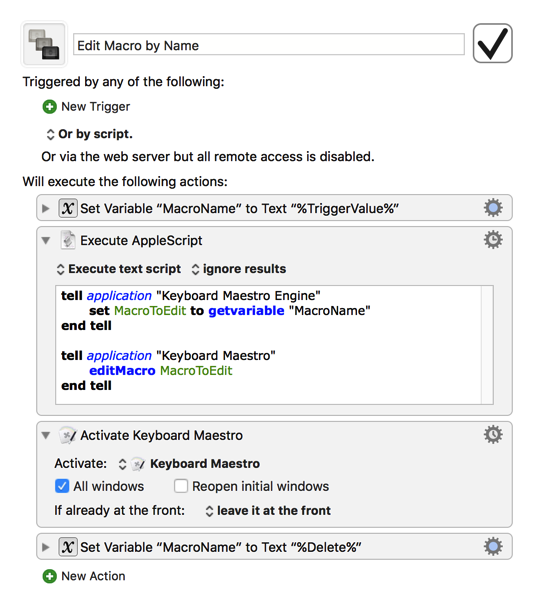
Task: Expand the Set Variable %TriggerValue% action
Action: (45, 208)
